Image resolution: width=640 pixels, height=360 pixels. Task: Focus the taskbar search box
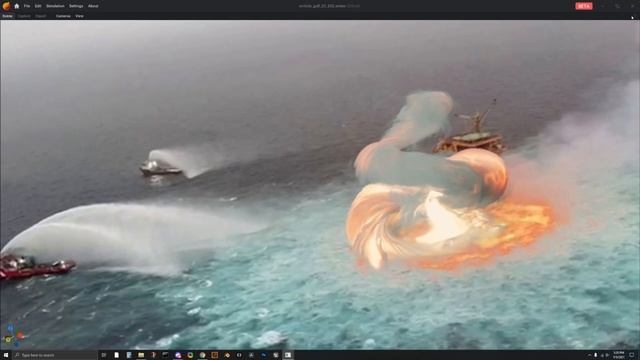55,355
